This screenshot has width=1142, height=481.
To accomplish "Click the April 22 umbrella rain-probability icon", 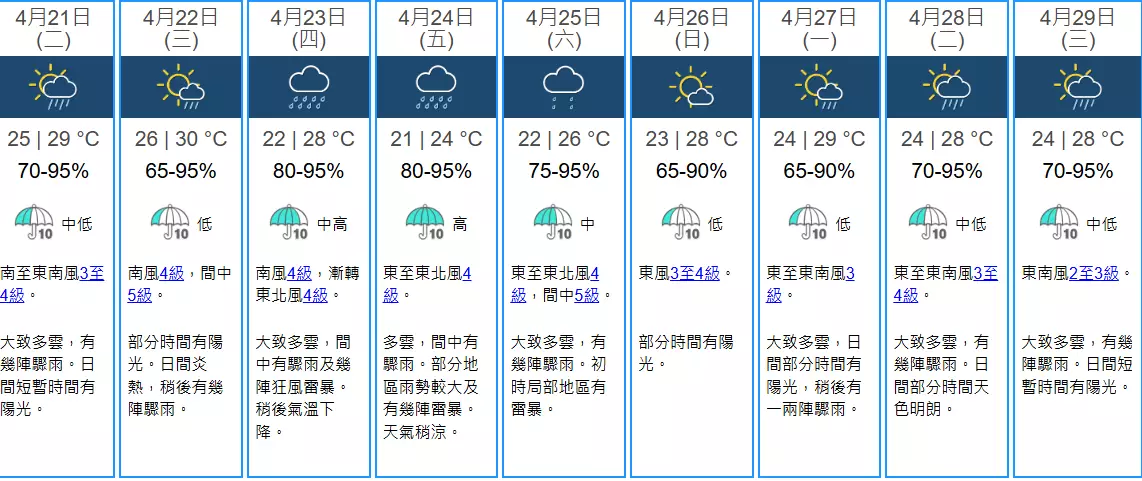I will point(171,223).
